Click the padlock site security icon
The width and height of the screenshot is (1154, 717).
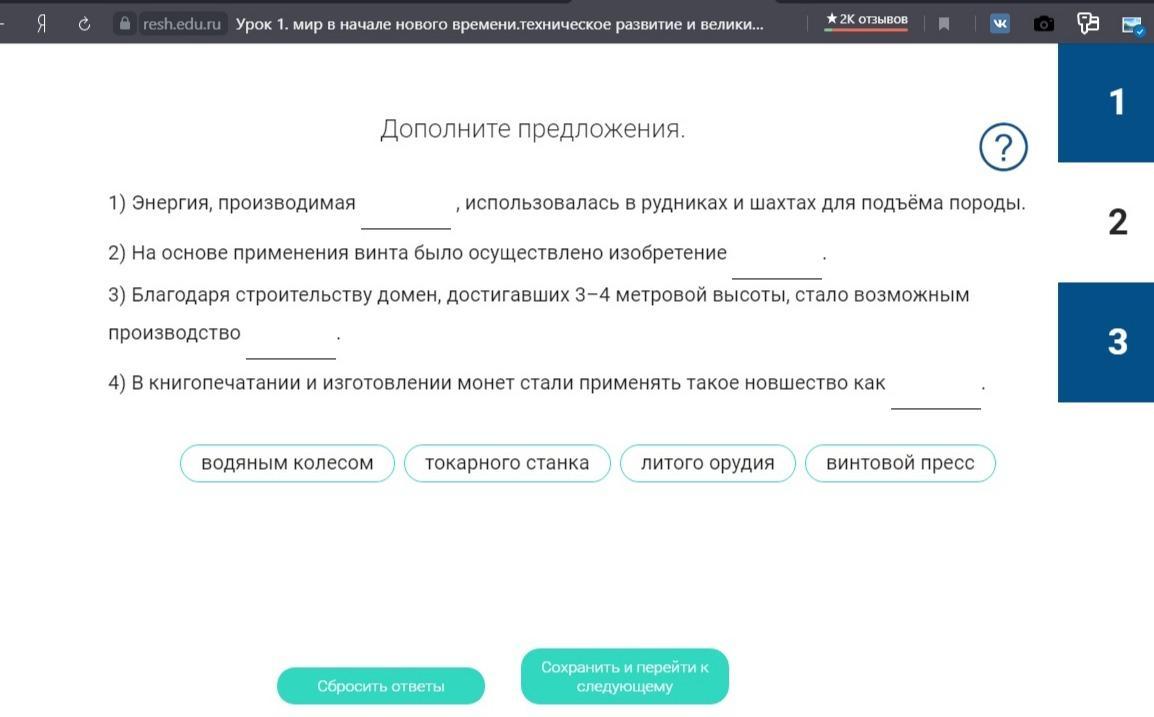(x=125, y=24)
